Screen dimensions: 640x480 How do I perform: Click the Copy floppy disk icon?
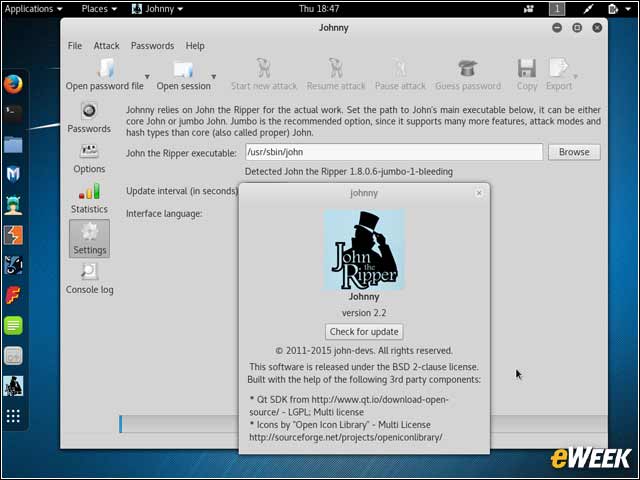527,68
